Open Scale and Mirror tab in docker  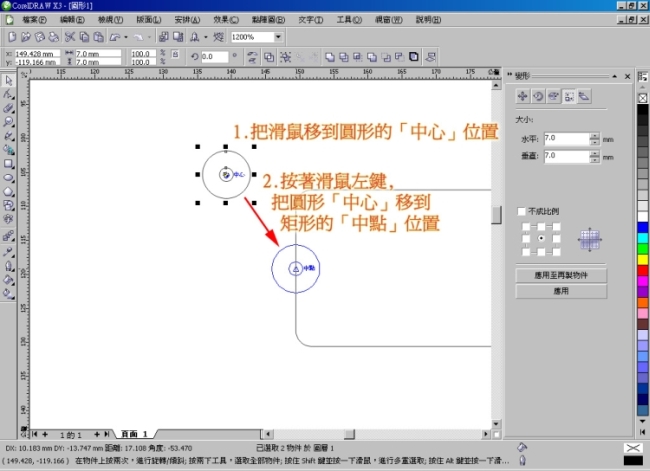click(x=553, y=96)
